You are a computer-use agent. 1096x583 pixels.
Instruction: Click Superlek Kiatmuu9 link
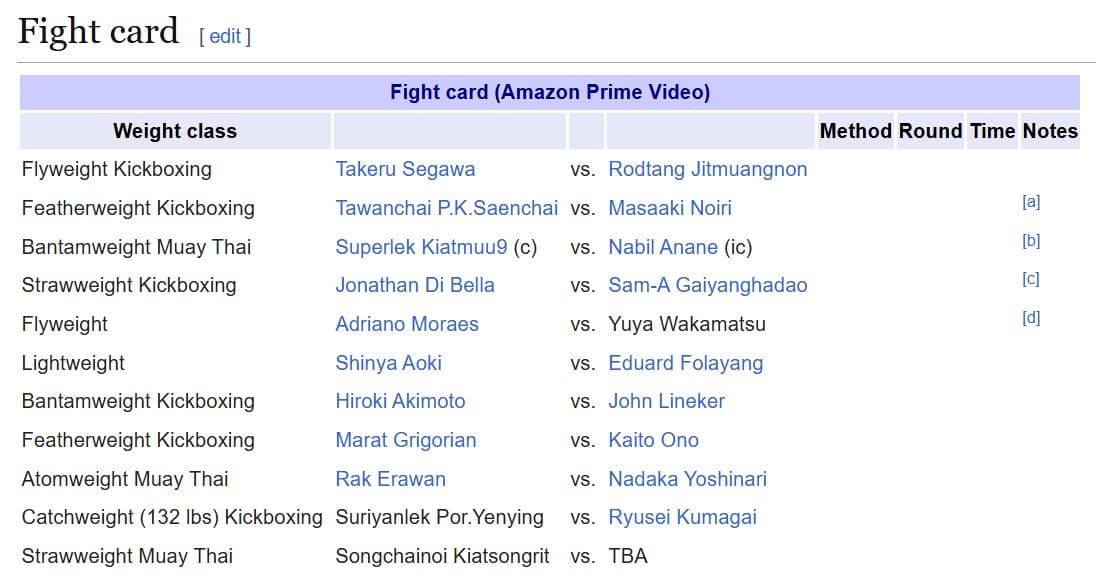(421, 247)
